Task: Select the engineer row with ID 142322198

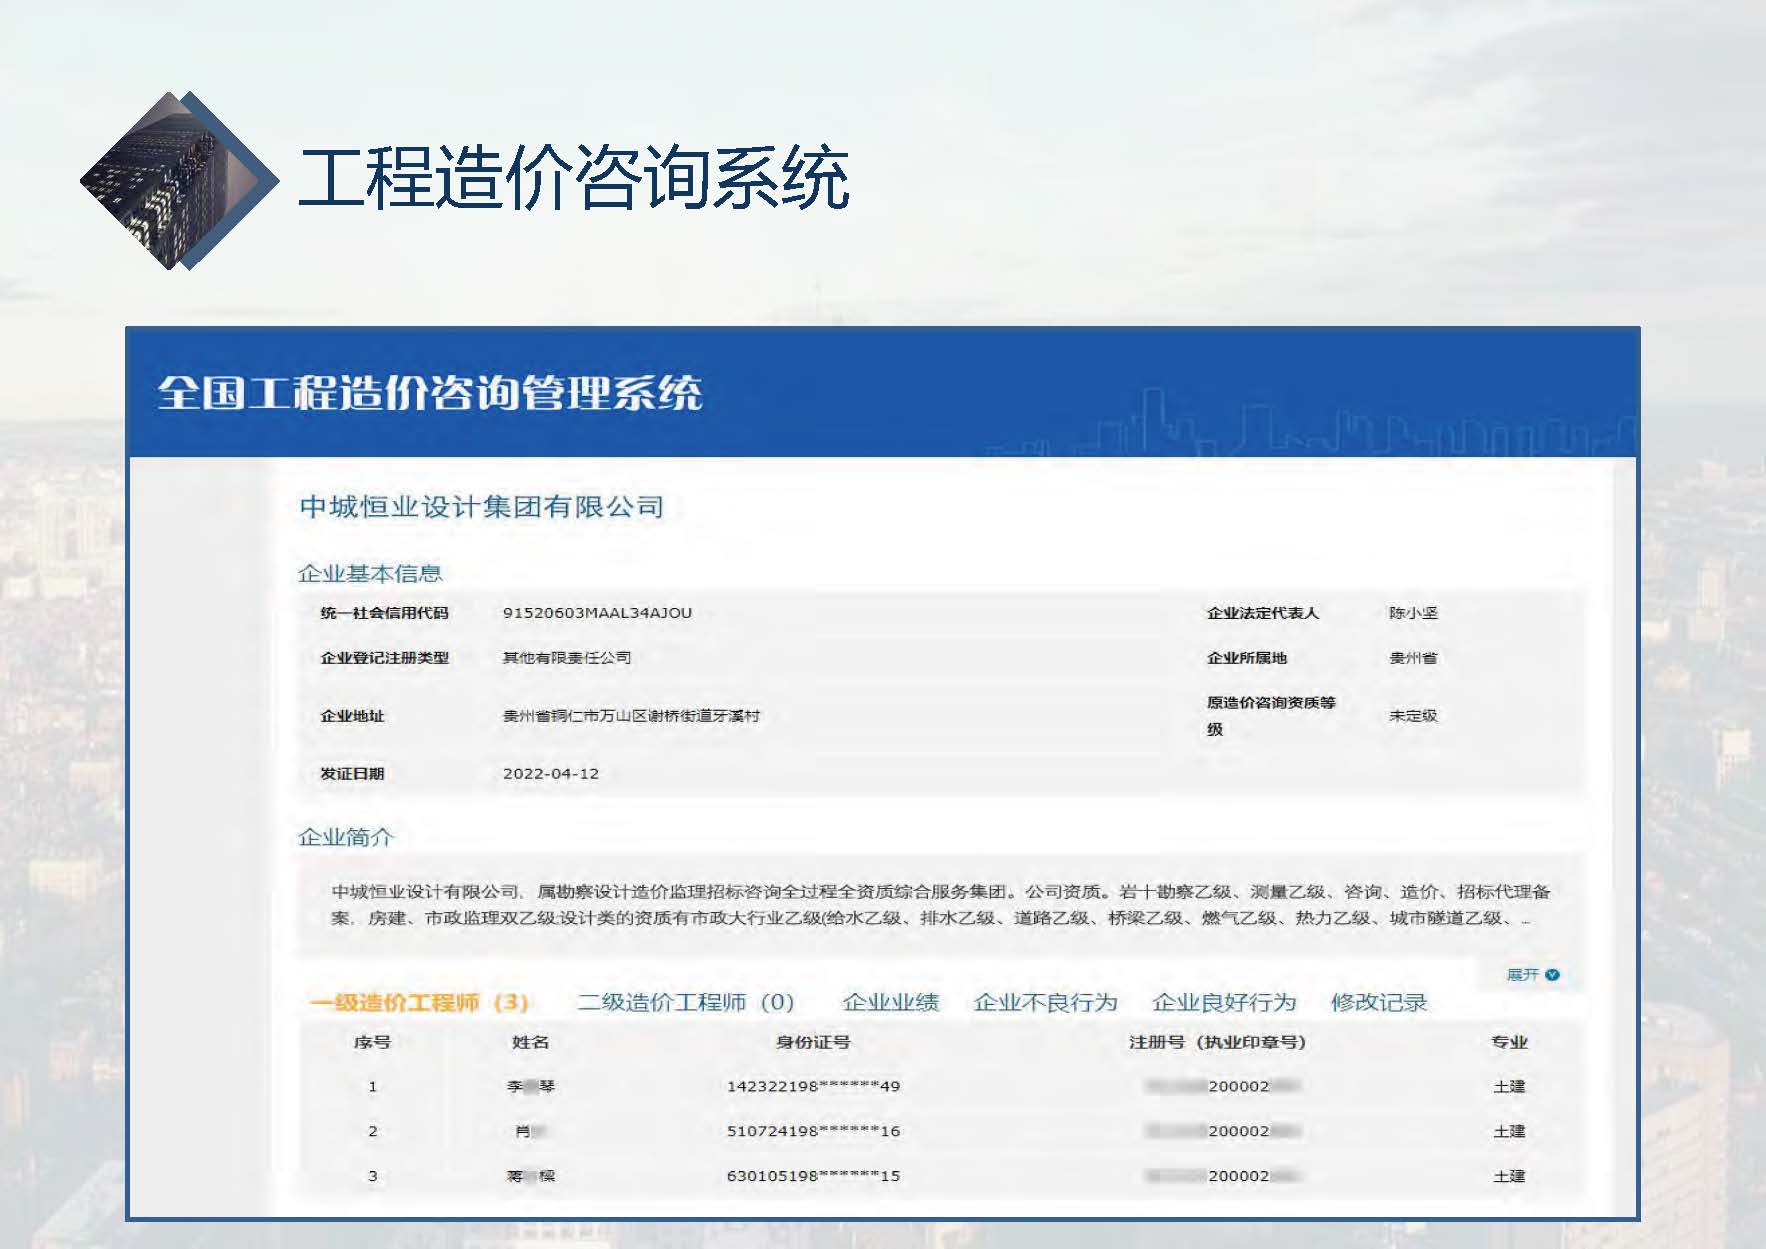Action: 813,1086
